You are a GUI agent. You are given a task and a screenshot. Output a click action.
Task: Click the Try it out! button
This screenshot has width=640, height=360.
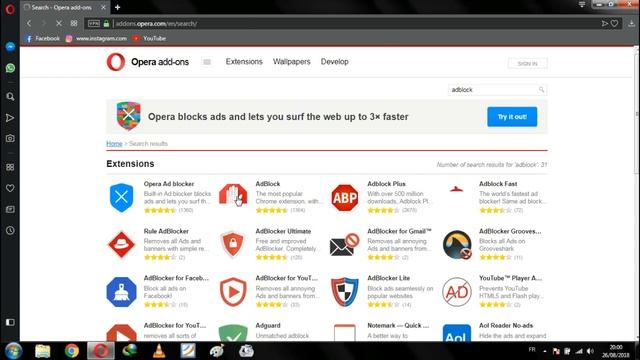coord(512,117)
